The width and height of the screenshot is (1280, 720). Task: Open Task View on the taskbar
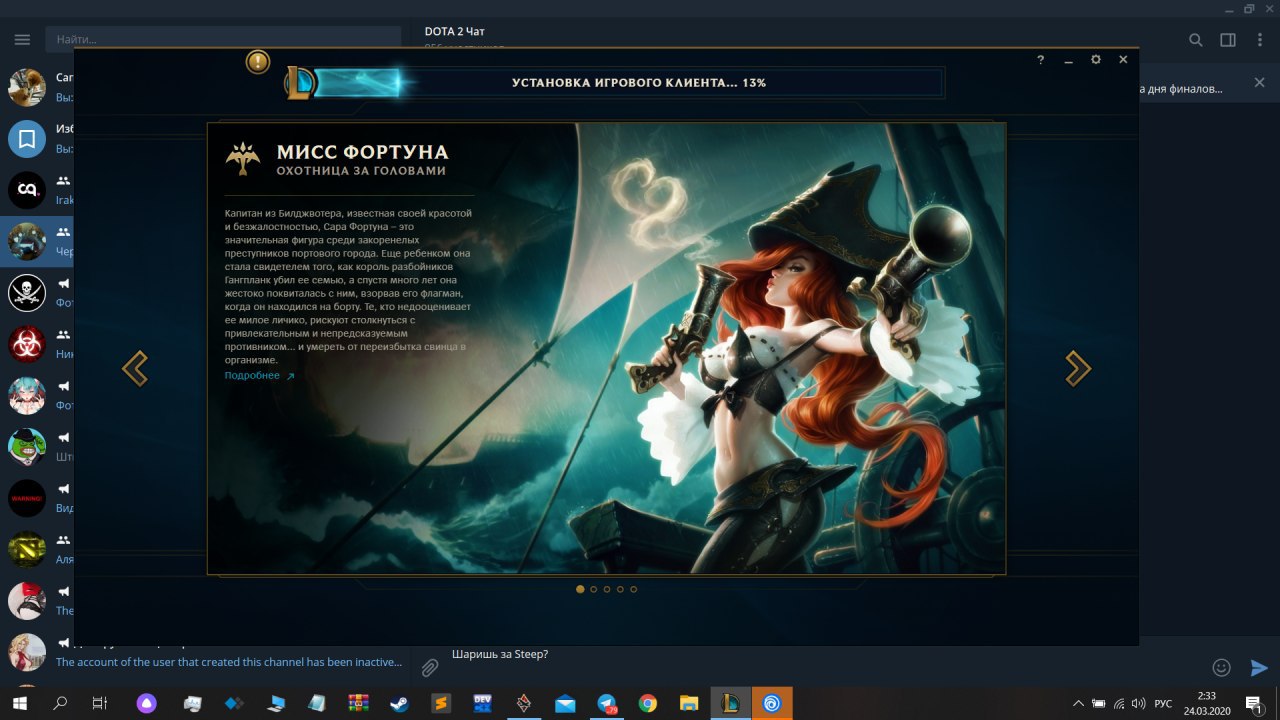(x=99, y=703)
